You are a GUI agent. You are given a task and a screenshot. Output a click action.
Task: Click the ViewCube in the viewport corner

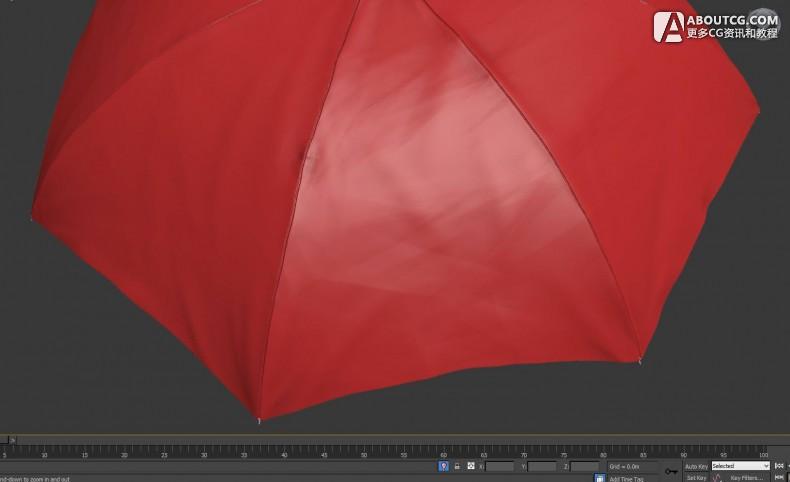click(x=765, y=18)
